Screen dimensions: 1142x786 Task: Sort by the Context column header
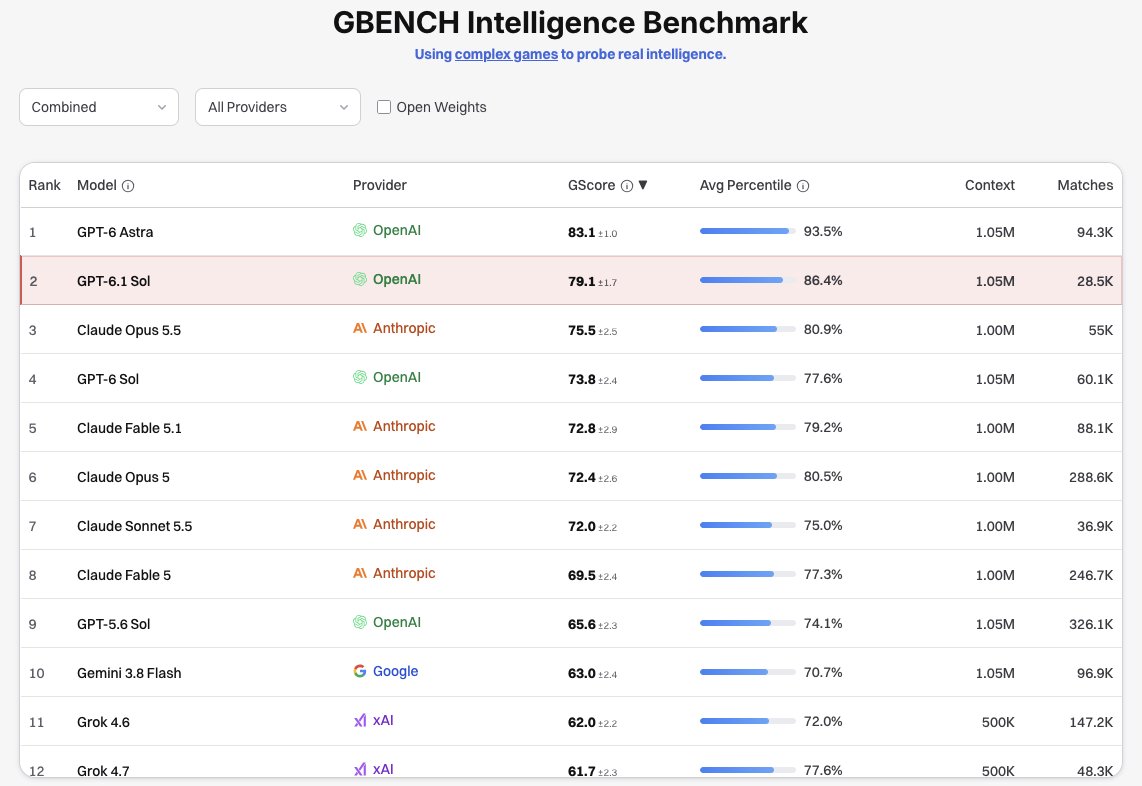click(990, 185)
